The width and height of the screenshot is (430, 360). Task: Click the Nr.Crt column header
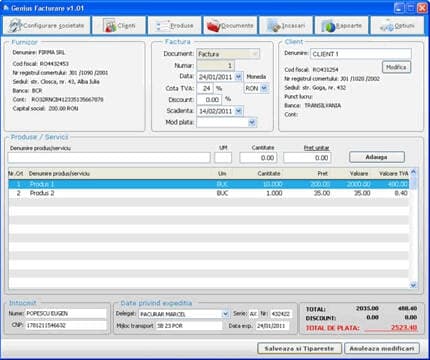click(16, 173)
